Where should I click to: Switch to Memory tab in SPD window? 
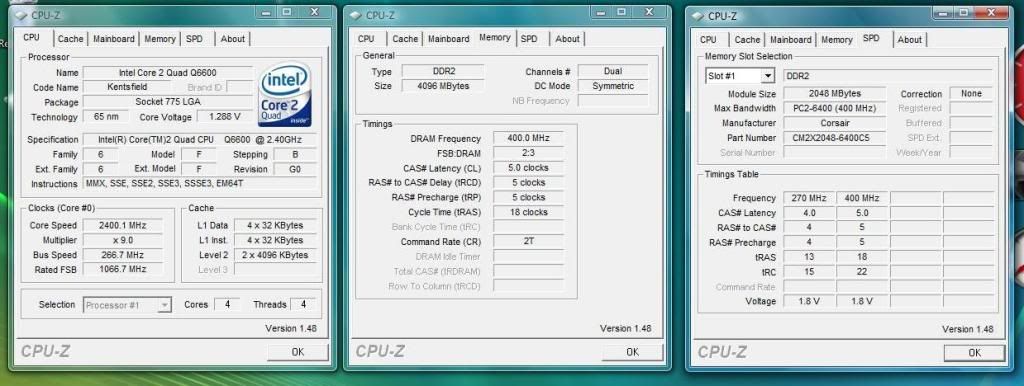(x=837, y=39)
